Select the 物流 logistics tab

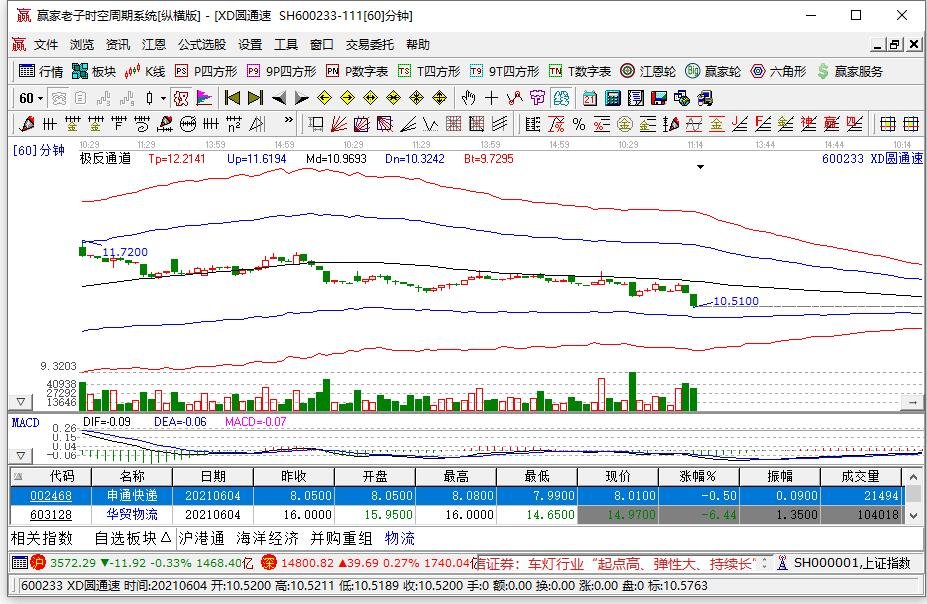coord(400,538)
